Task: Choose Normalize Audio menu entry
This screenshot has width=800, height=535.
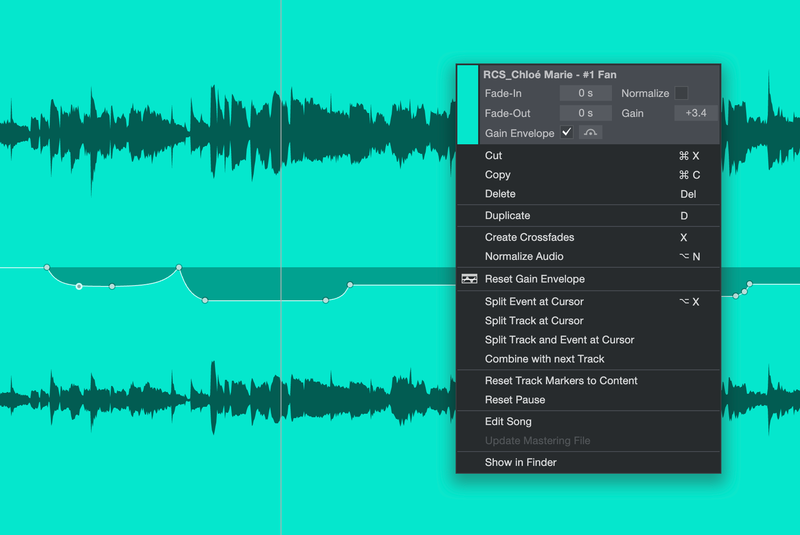Action: (524, 257)
